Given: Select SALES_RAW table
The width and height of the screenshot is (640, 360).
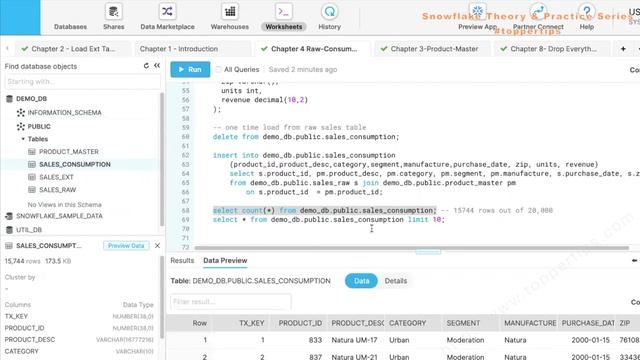Looking at the screenshot, I should click(x=58, y=190).
